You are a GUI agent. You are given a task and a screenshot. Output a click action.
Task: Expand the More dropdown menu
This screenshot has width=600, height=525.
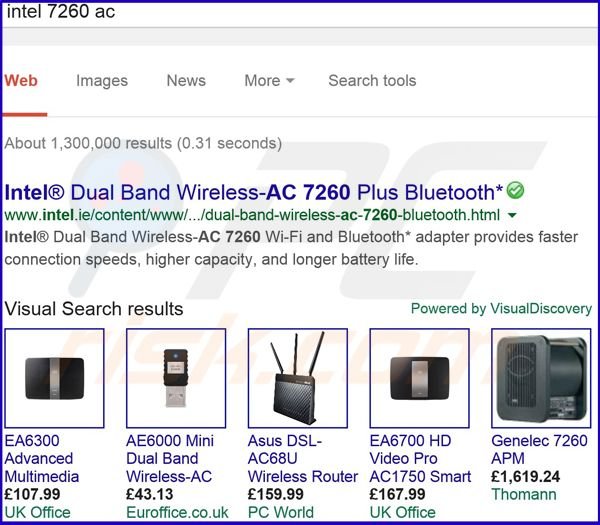click(x=269, y=81)
